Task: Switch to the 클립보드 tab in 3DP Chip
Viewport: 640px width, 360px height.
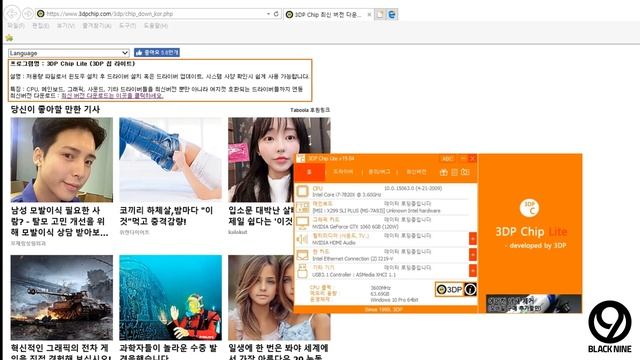Action: coord(379,172)
